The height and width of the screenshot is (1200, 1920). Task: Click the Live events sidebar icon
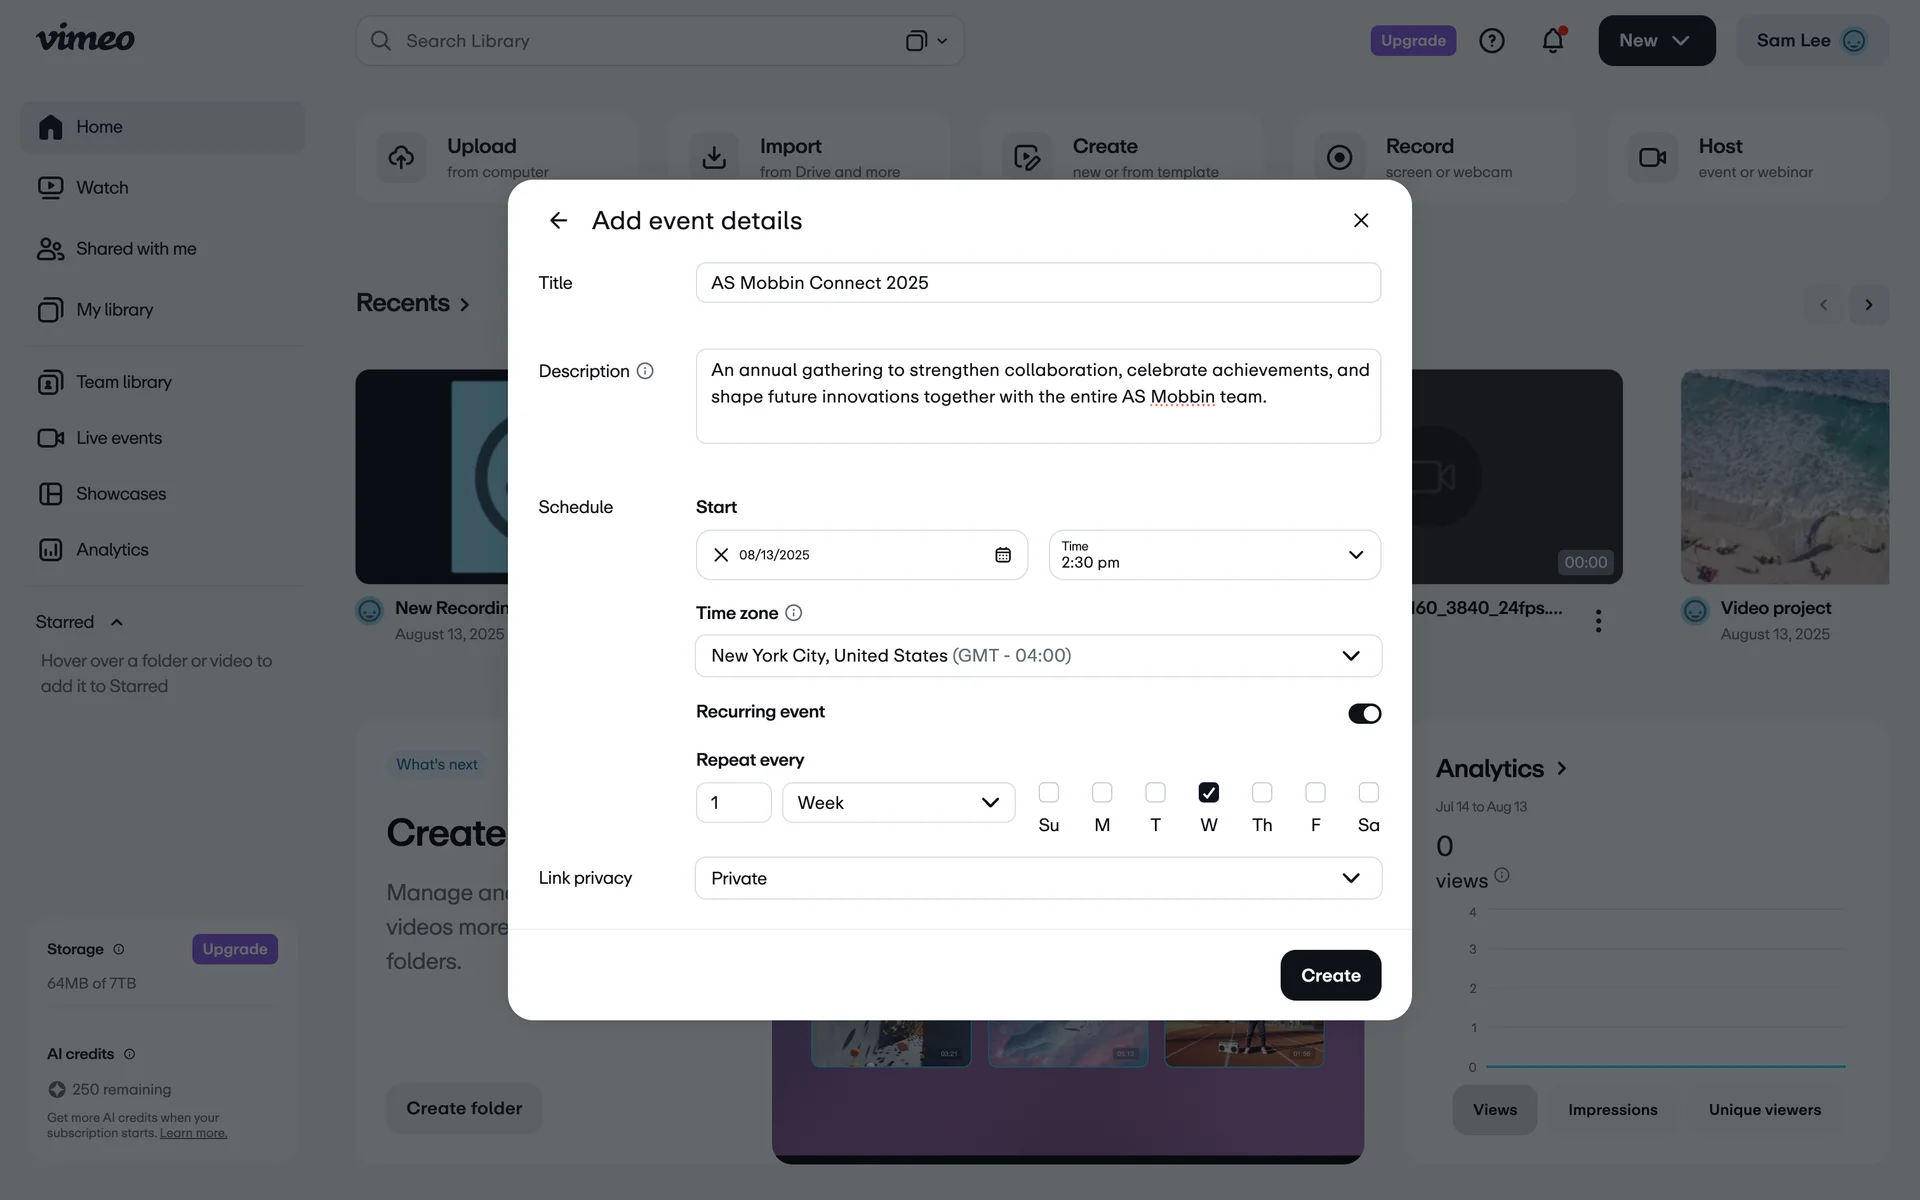(50, 438)
